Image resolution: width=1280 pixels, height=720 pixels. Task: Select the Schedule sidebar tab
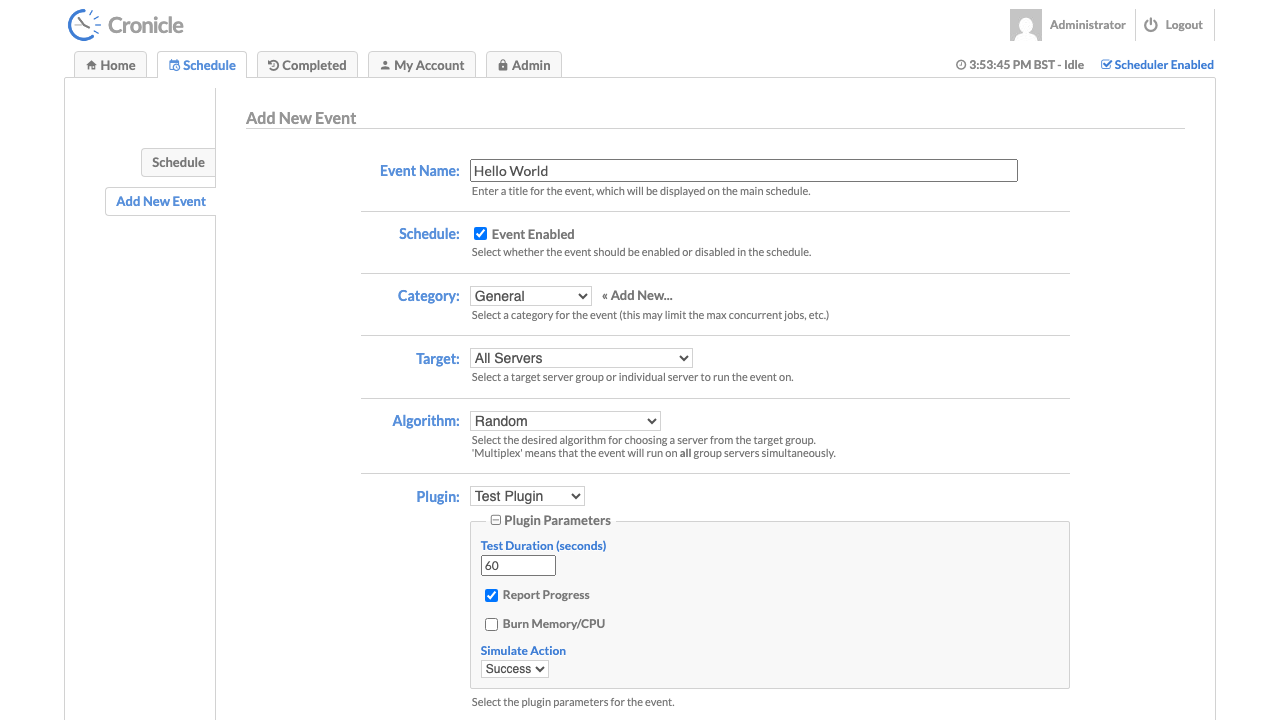coord(178,162)
